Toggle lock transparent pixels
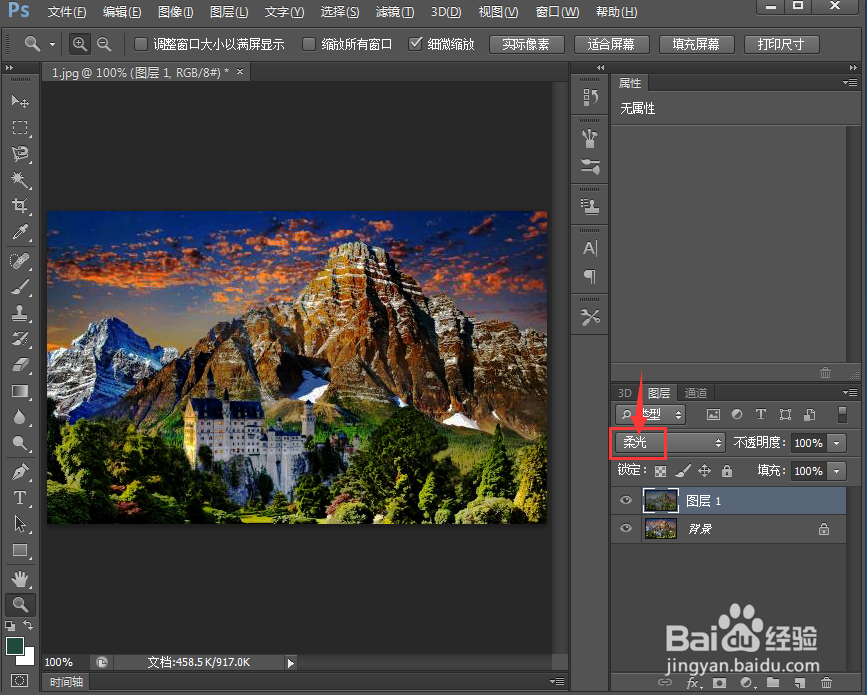Viewport: 867px width, 695px height. coord(660,471)
